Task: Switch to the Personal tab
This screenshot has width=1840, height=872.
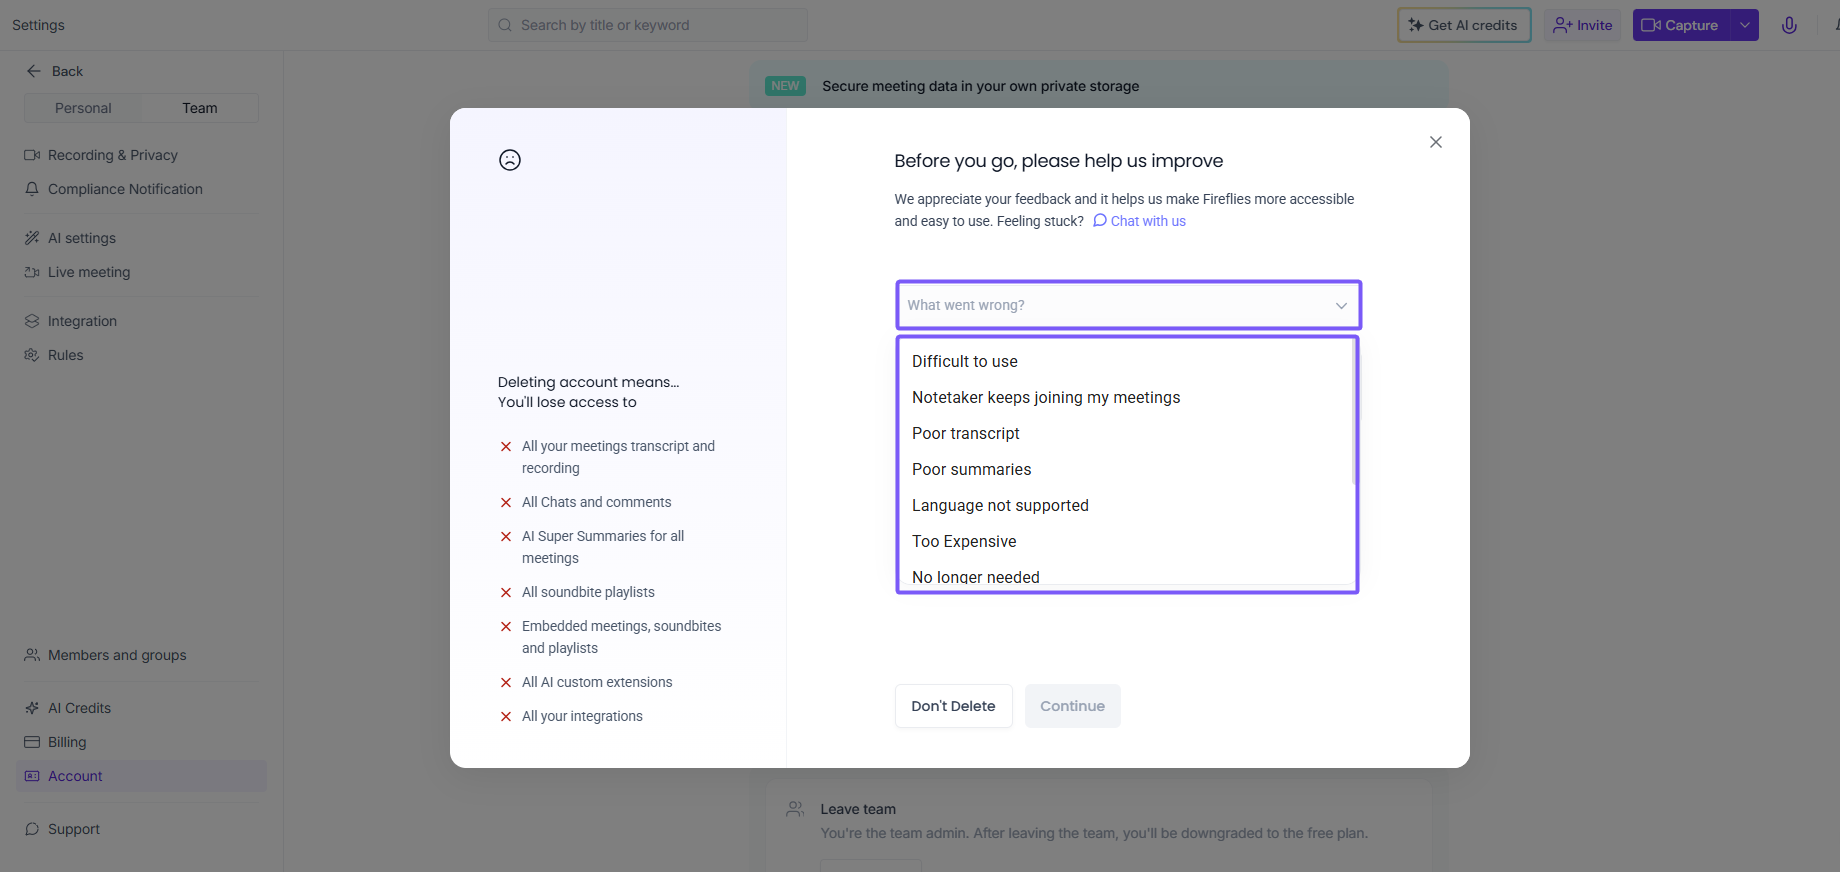Action: (x=83, y=108)
